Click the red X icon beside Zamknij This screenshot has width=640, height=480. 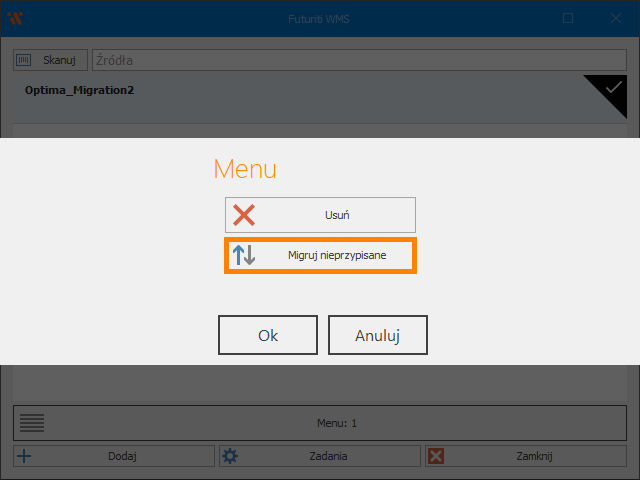pos(436,456)
